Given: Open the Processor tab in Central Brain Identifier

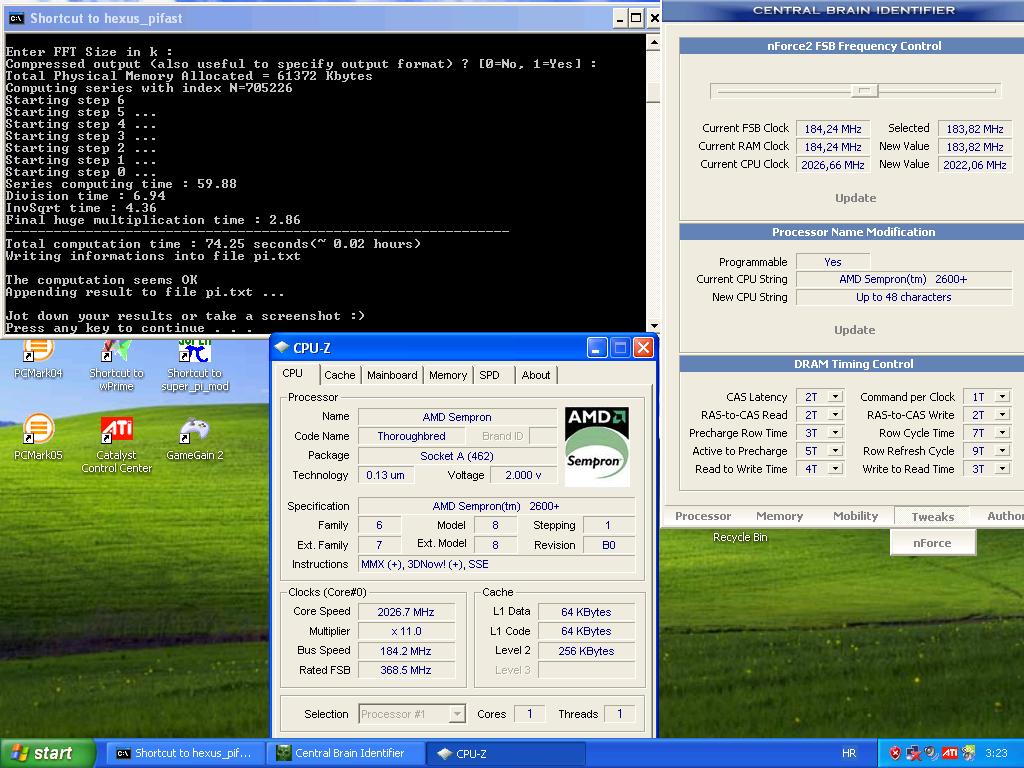Looking at the screenshot, I should tap(703, 516).
